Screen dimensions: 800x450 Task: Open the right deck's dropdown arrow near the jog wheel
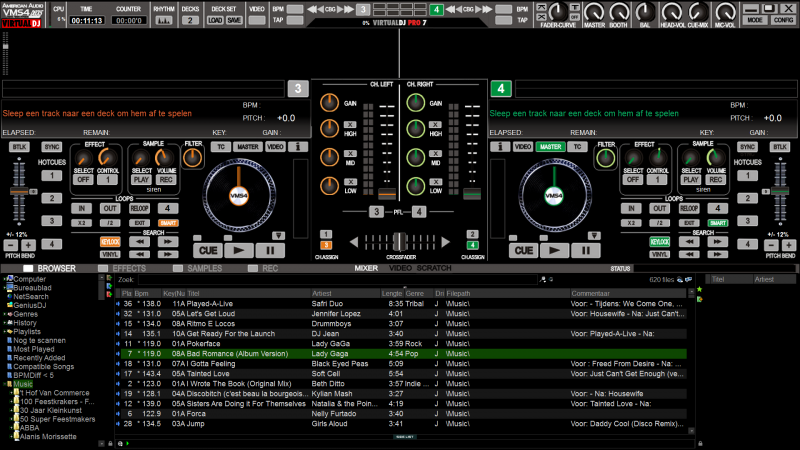[x=594, y=236]
